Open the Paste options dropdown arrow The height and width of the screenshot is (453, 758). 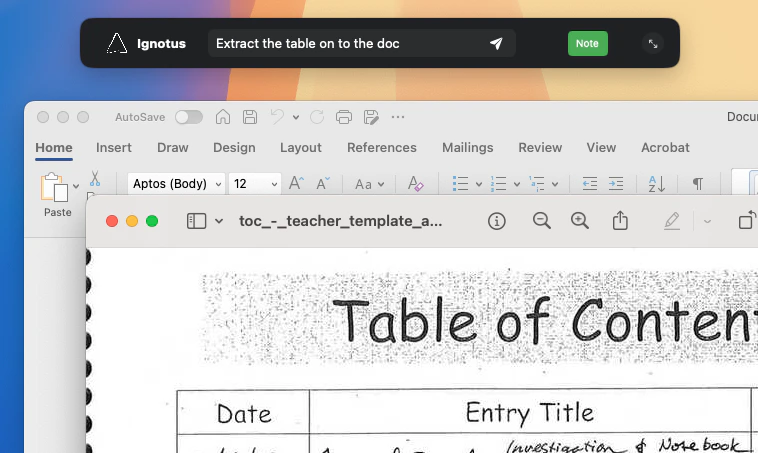[76, 186]
